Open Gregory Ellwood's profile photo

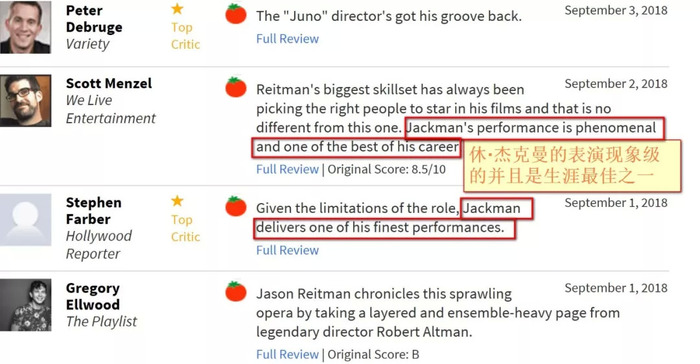tap(25, 305)
